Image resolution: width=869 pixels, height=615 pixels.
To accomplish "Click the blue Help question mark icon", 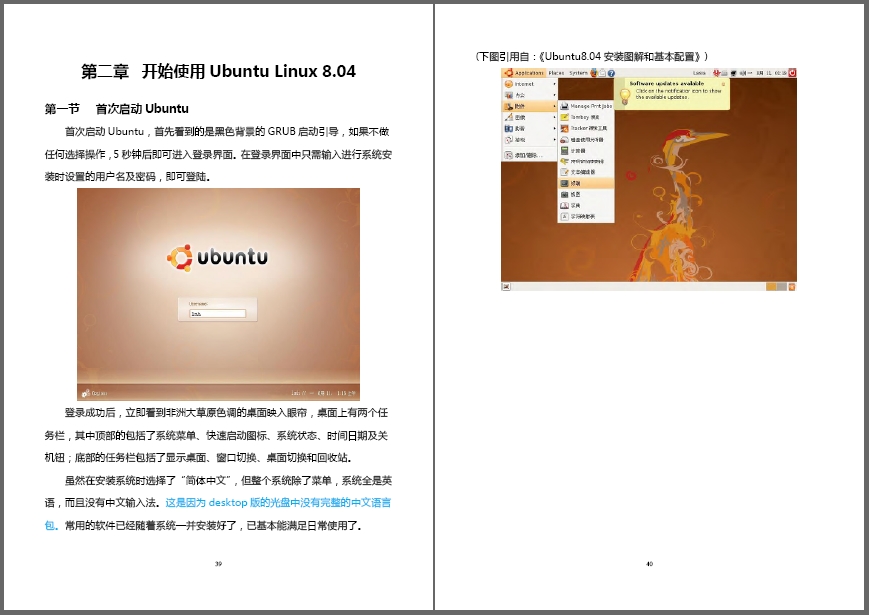I will (x=611, y=73).
